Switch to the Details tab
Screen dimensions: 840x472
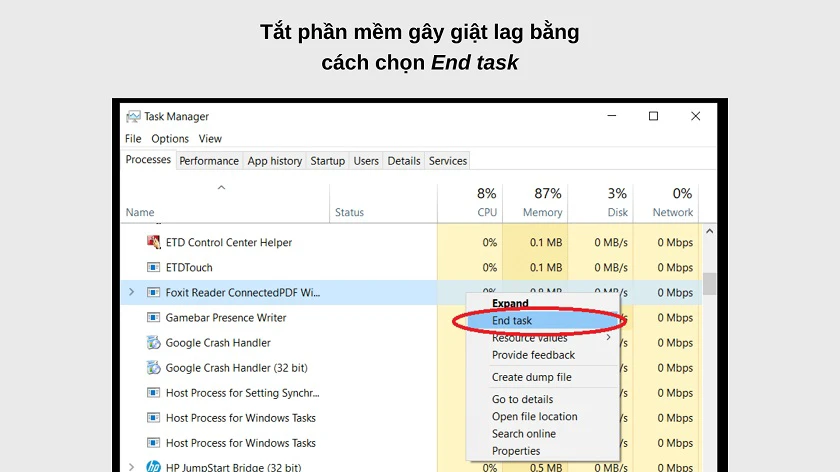point(404,161)
